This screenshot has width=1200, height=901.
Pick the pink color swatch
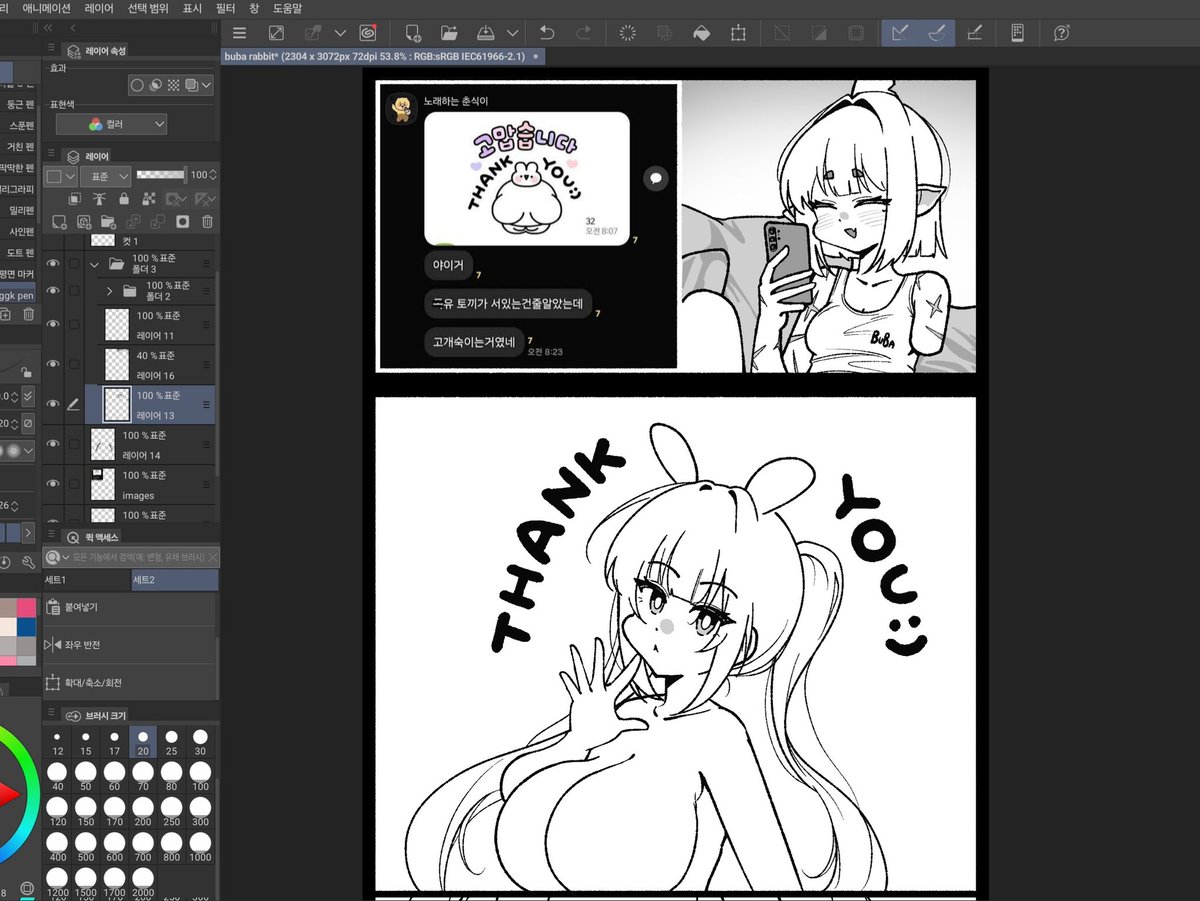point(26,608)
